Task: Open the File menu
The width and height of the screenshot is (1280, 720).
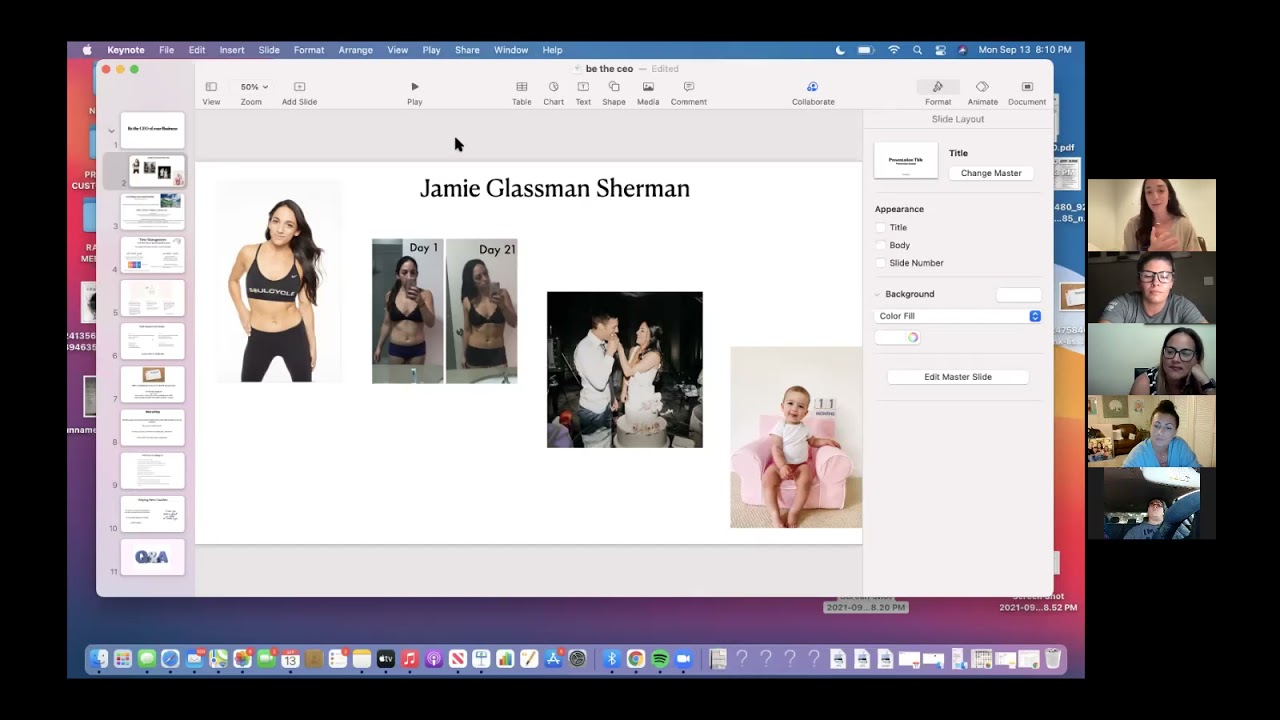Action: point(166,50)
